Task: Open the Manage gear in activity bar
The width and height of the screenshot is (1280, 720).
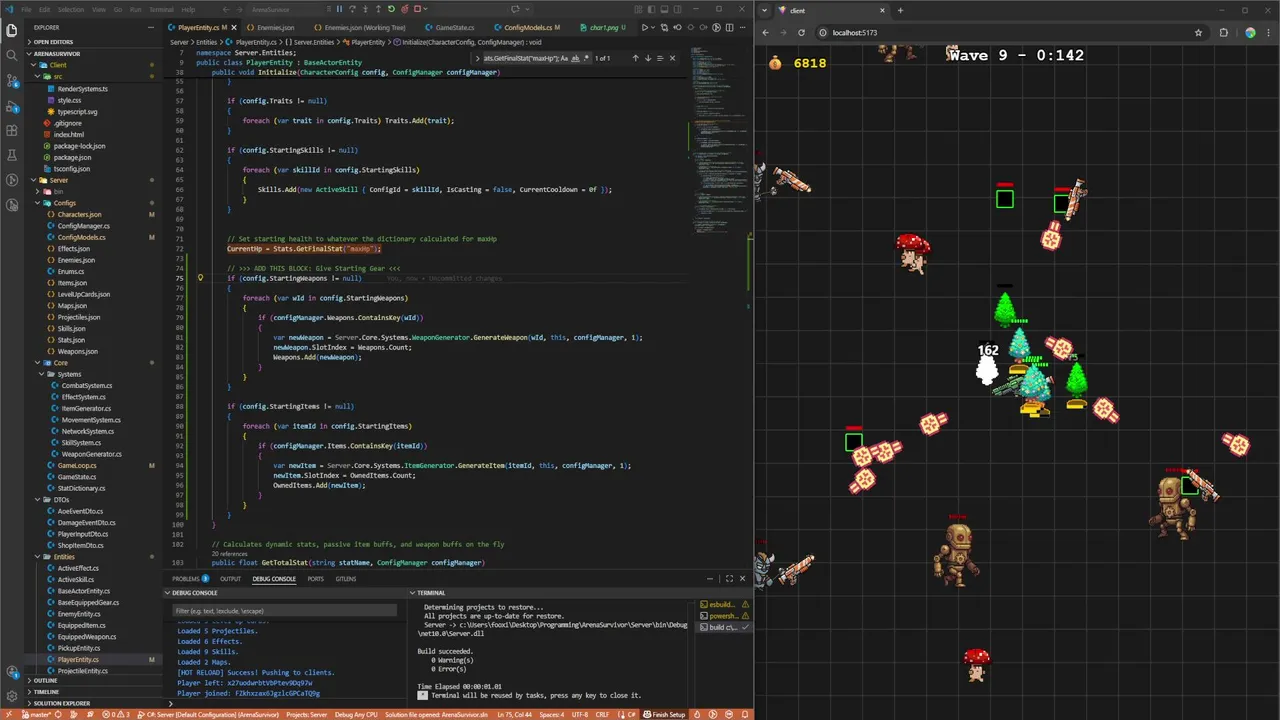Action: 12,696
